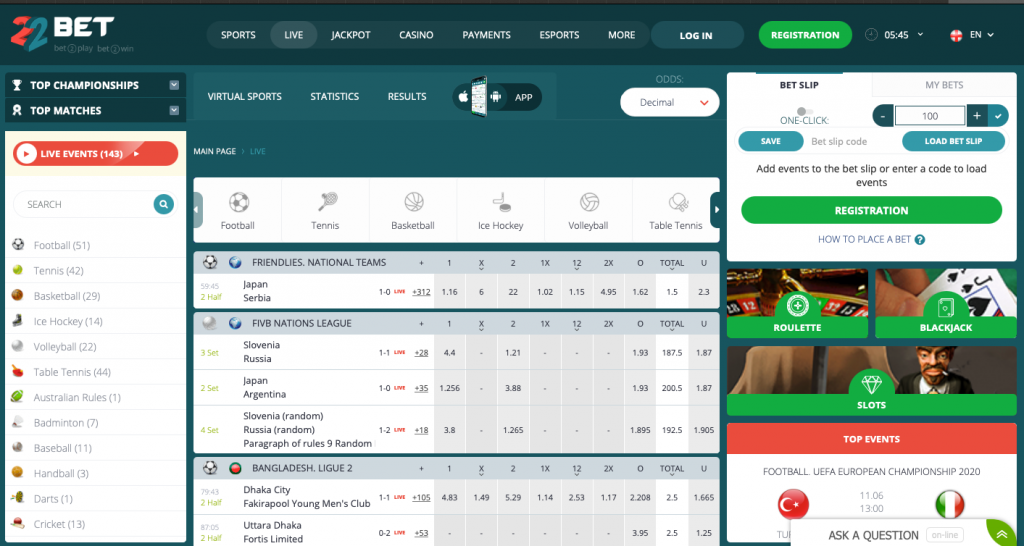This screenshot has width=1024, height=546.
Task: Click the trophy icon of Top Championships
Action: coord(18,85)
